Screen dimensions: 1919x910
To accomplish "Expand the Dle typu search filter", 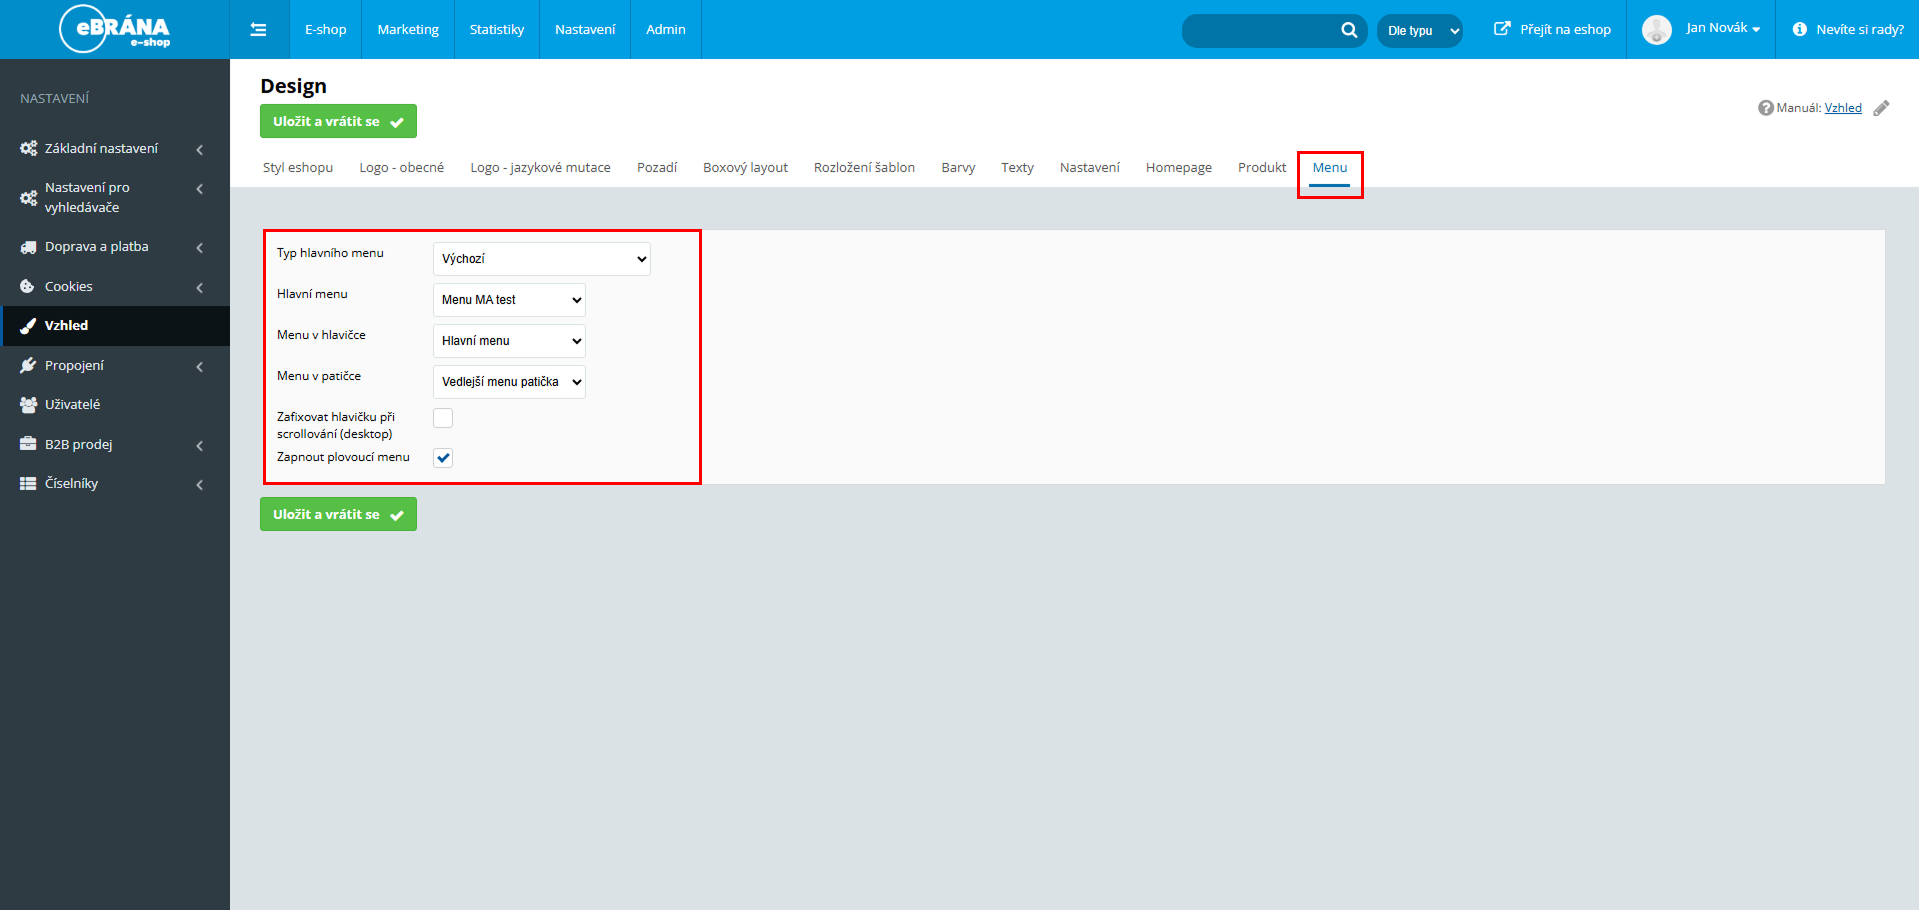I will point(1420,31).
